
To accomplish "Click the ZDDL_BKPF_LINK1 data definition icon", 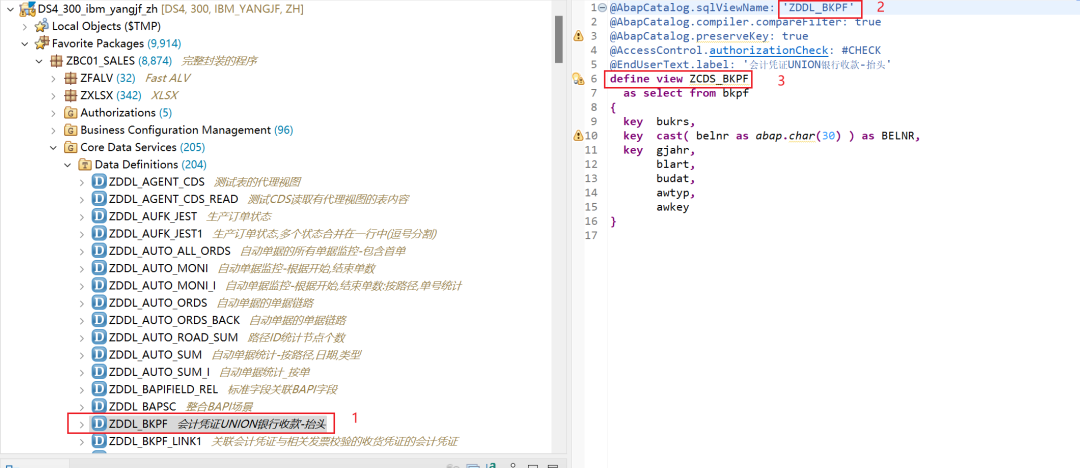I will click(x=98, y=441).
